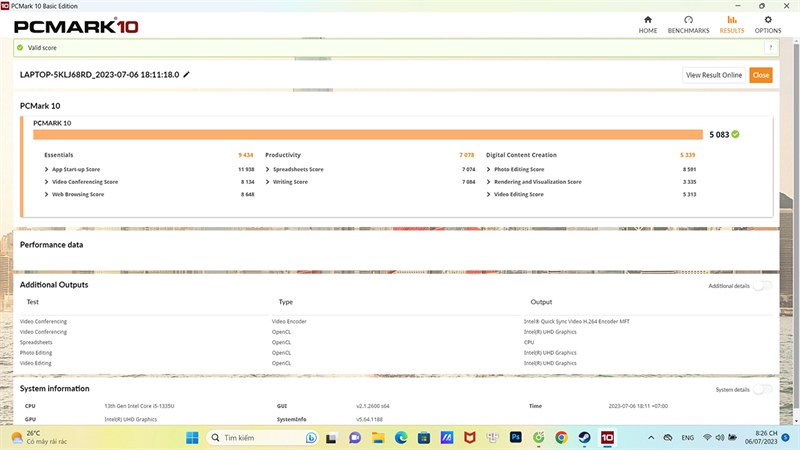Click the help question mark in Valid score bar
This screenshot has width=800, height=450.
coord(770,48)
